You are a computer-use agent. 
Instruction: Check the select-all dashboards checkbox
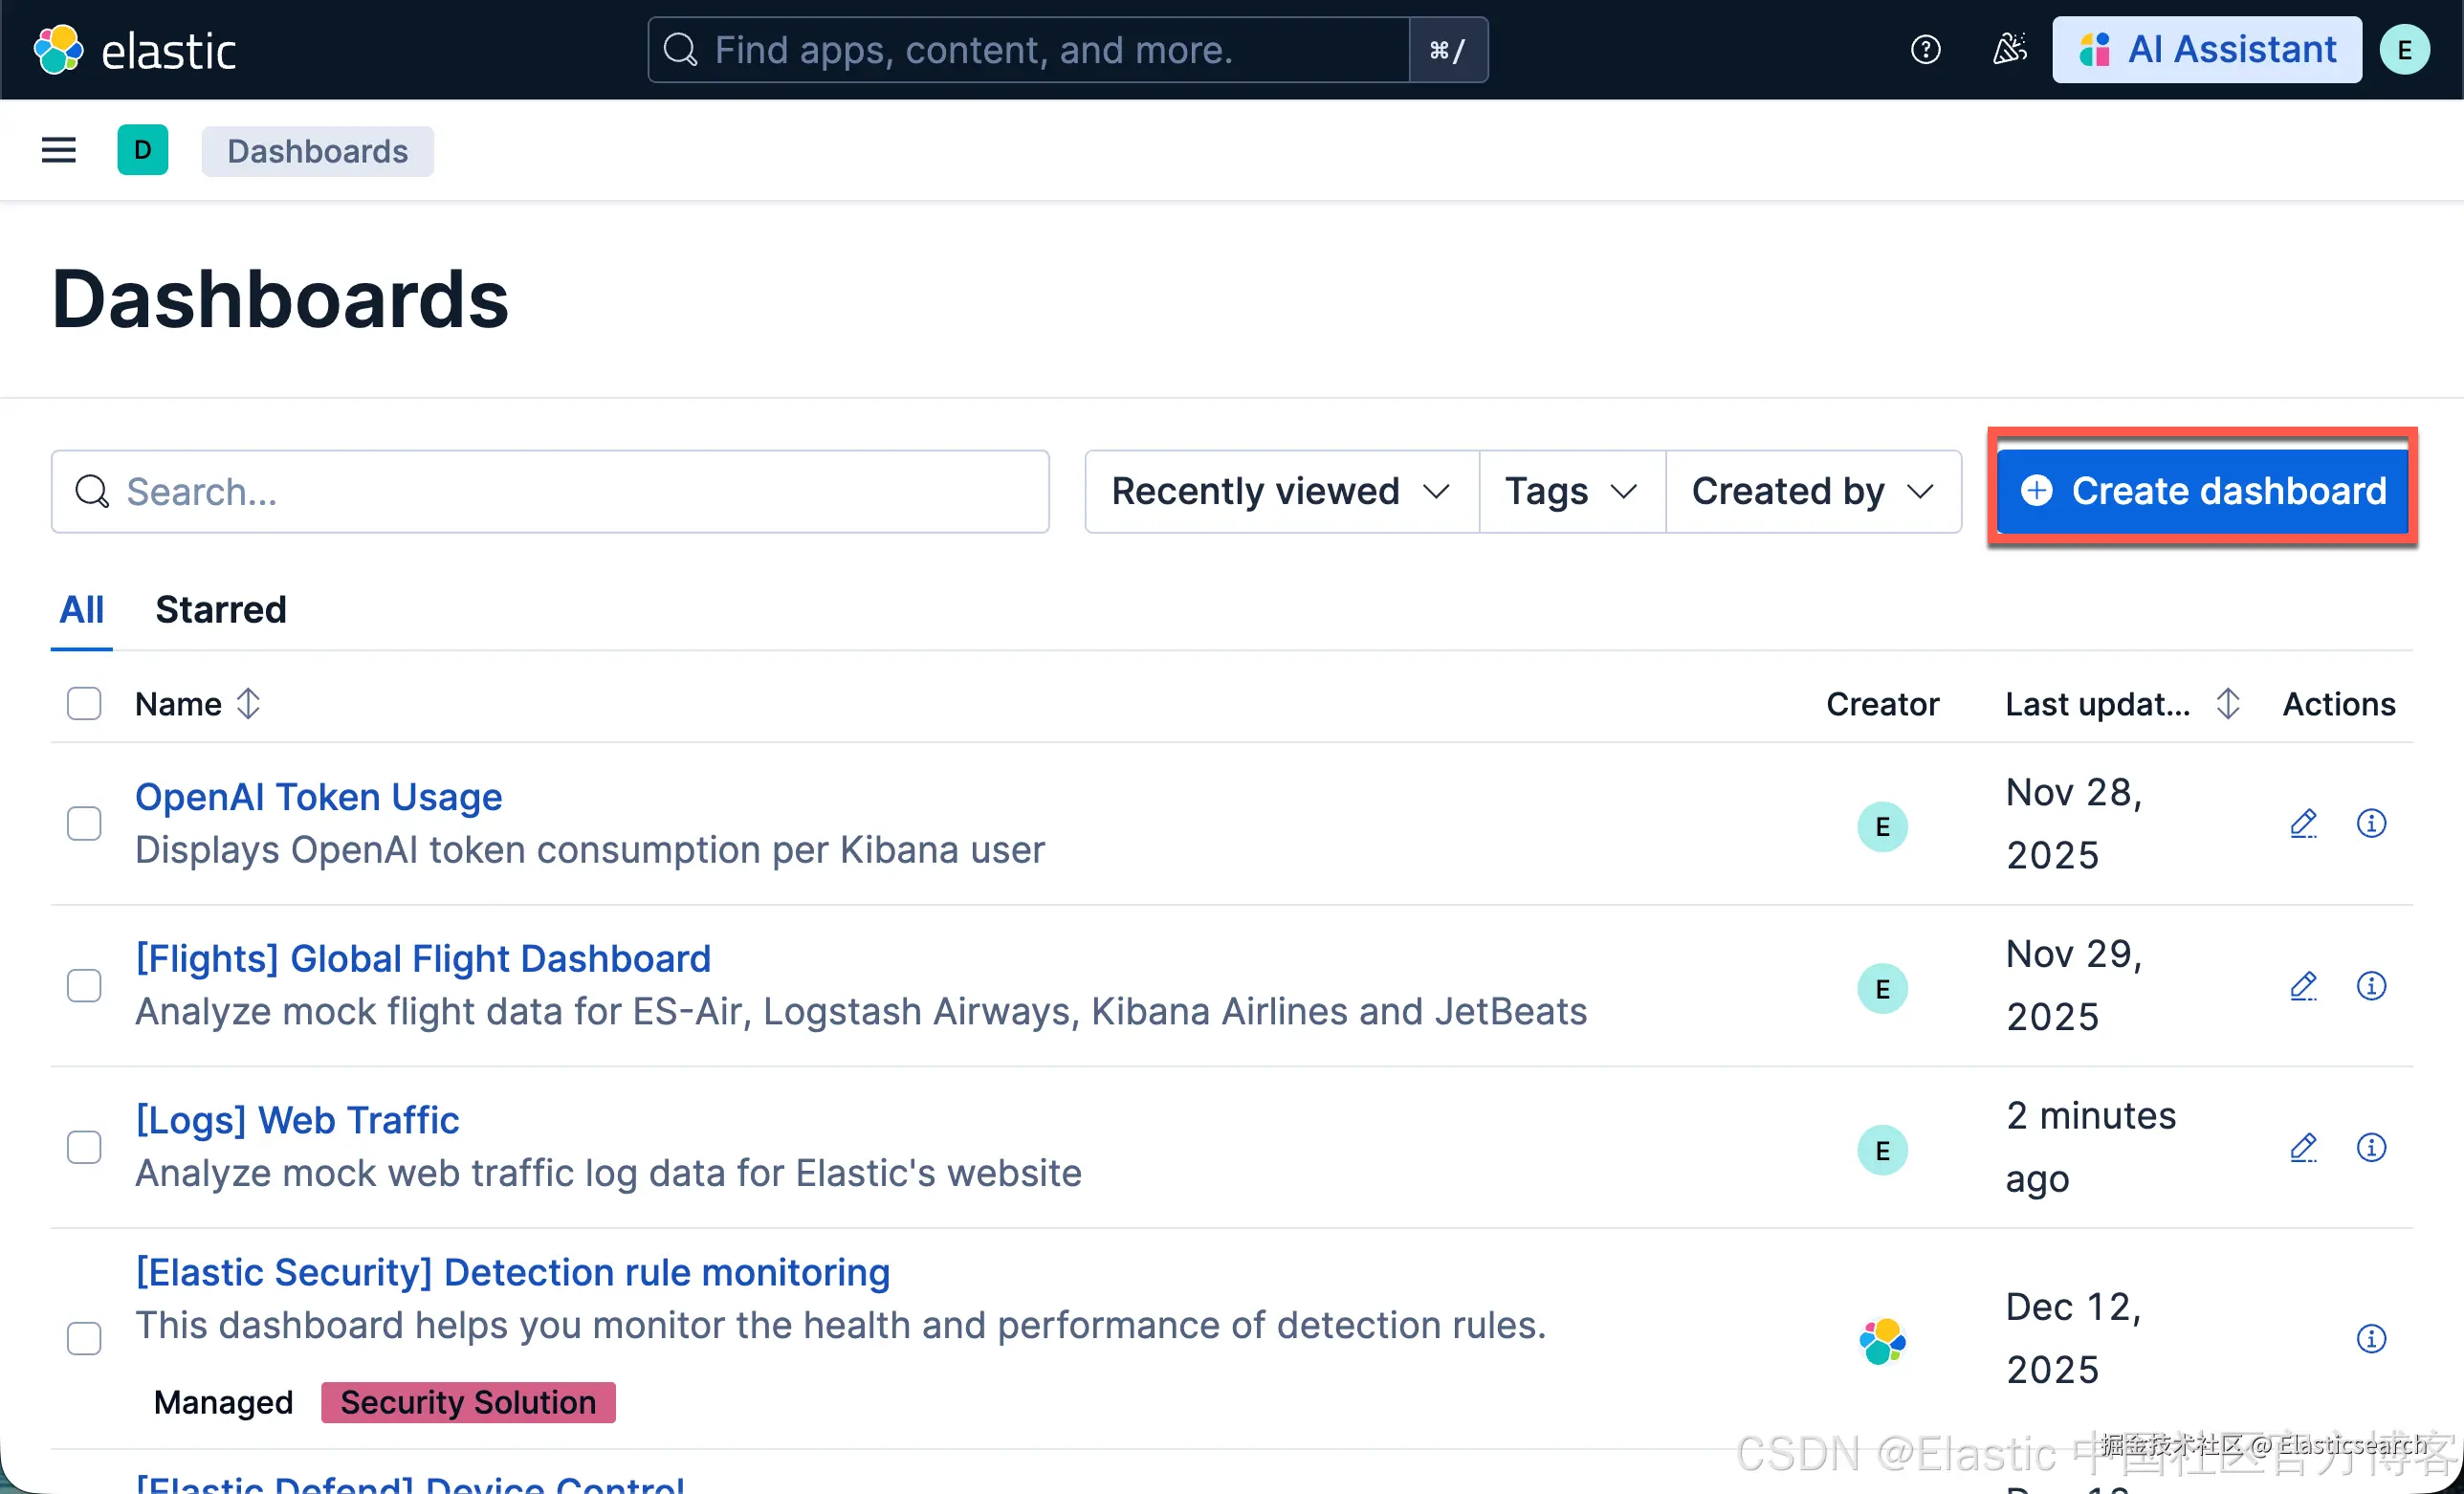pos(84,704)
